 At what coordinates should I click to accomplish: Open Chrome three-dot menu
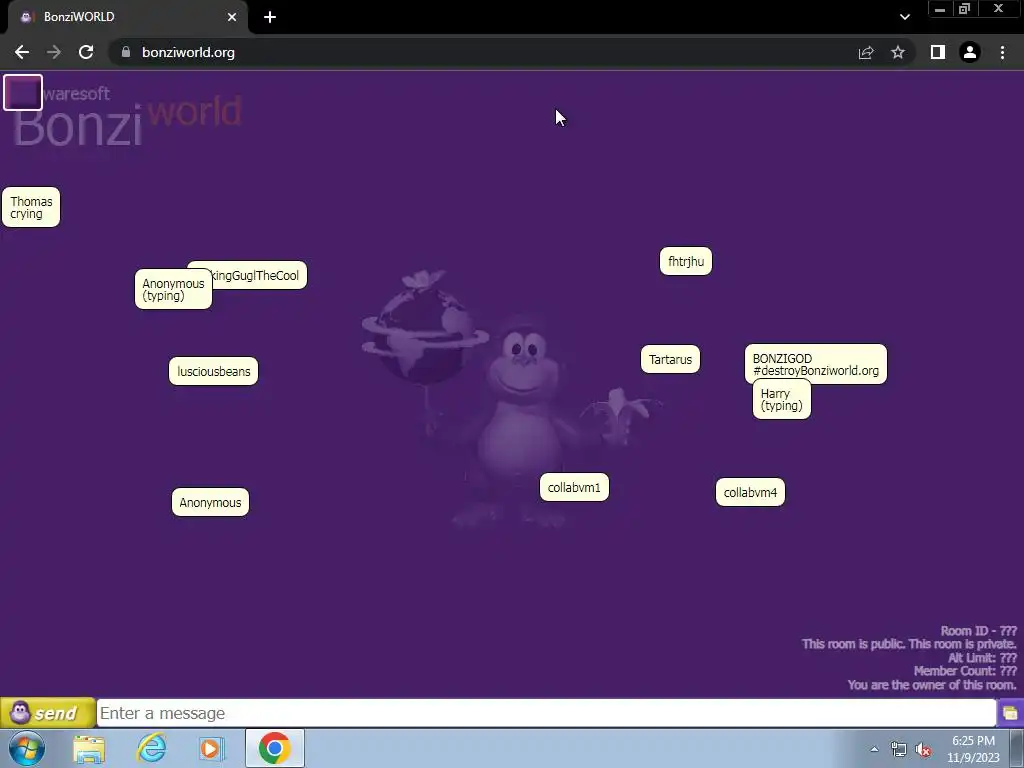pos(1002,52)
